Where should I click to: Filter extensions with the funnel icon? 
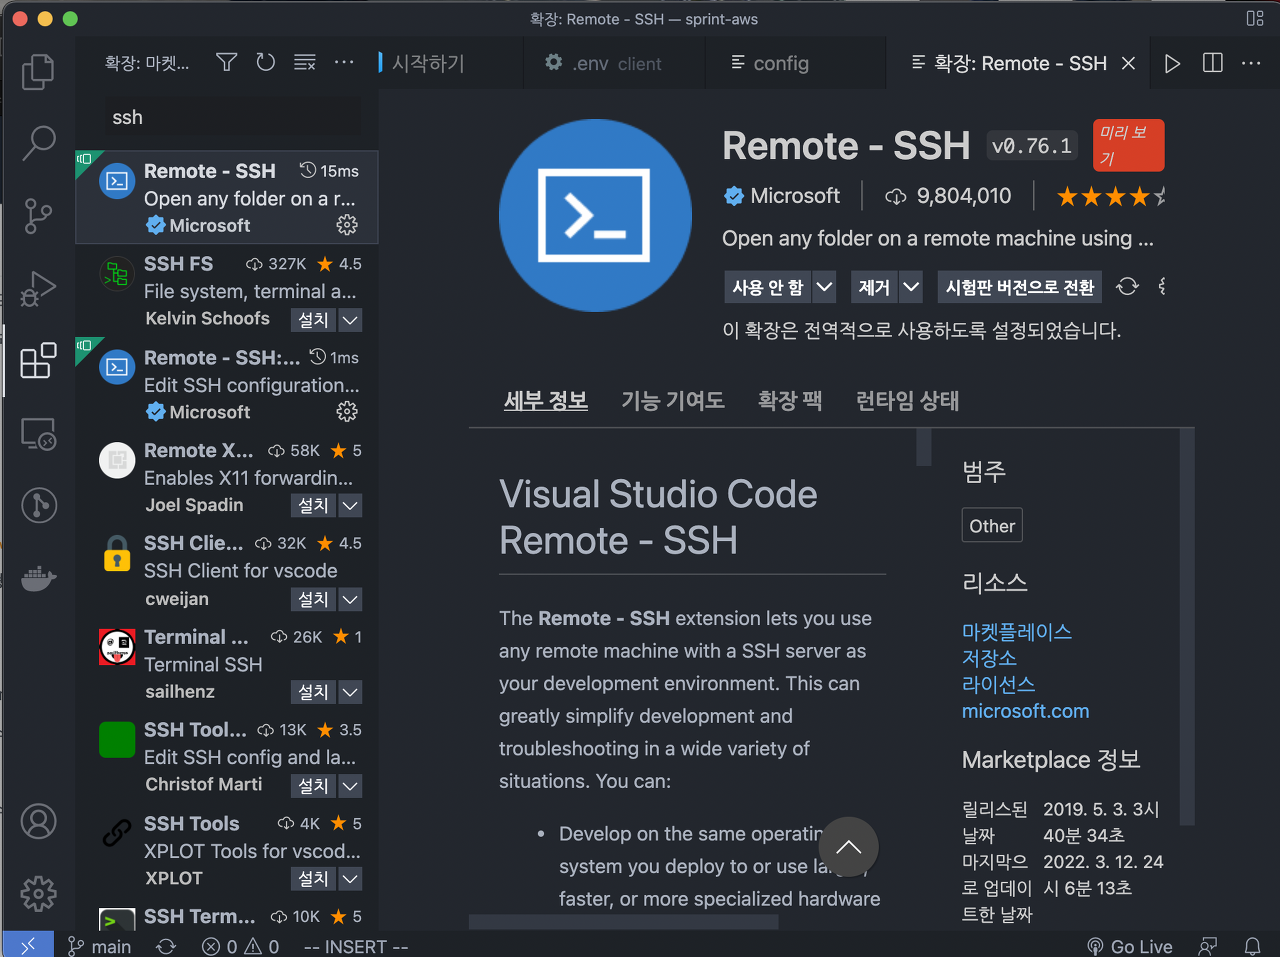227,63
